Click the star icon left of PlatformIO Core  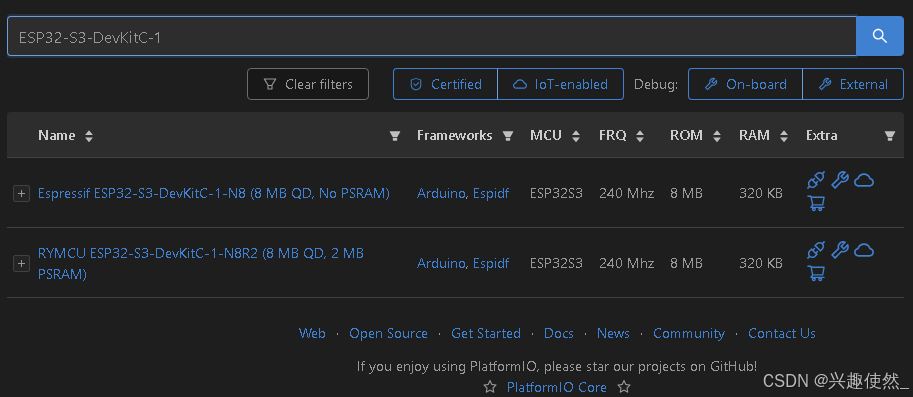[490, 387]
